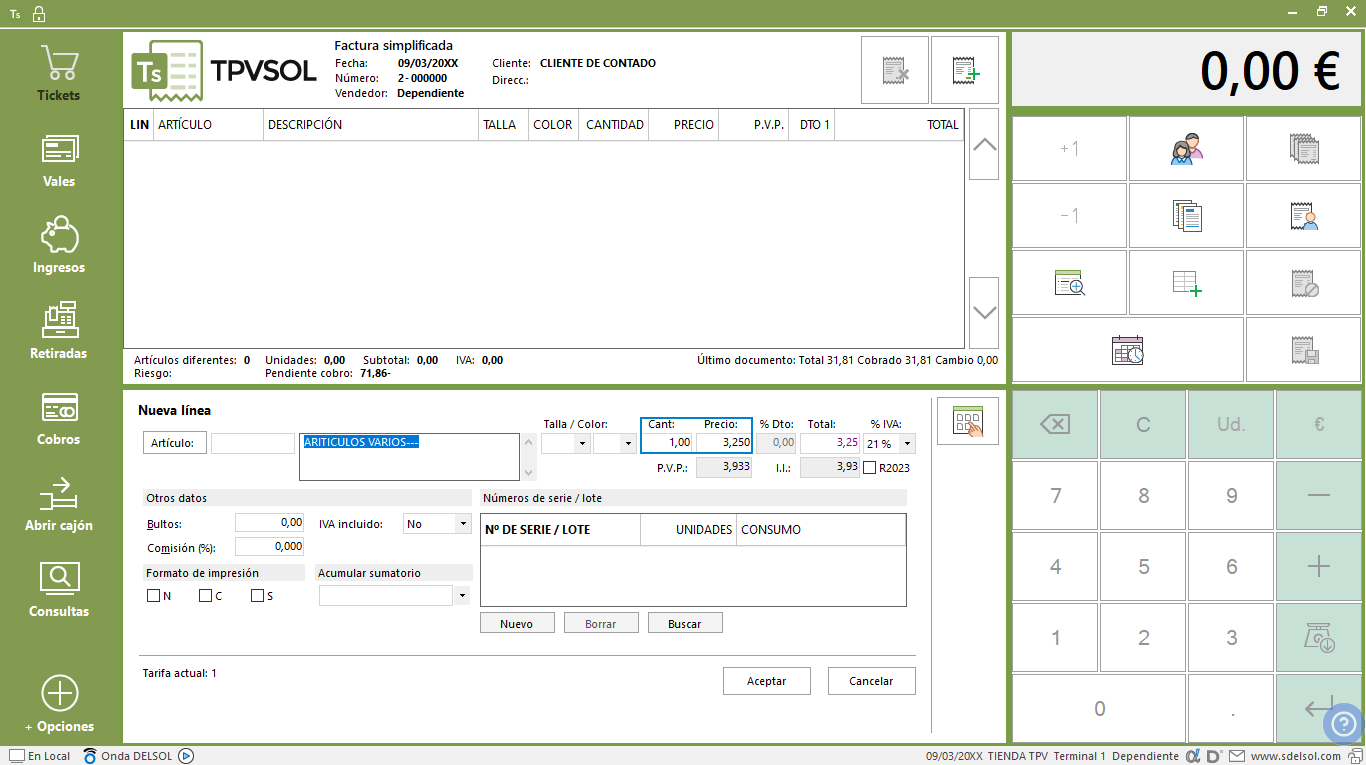Click the new ticket icon with plus
The height and width of the screenshot is (765, 1366).
point(965,70)
